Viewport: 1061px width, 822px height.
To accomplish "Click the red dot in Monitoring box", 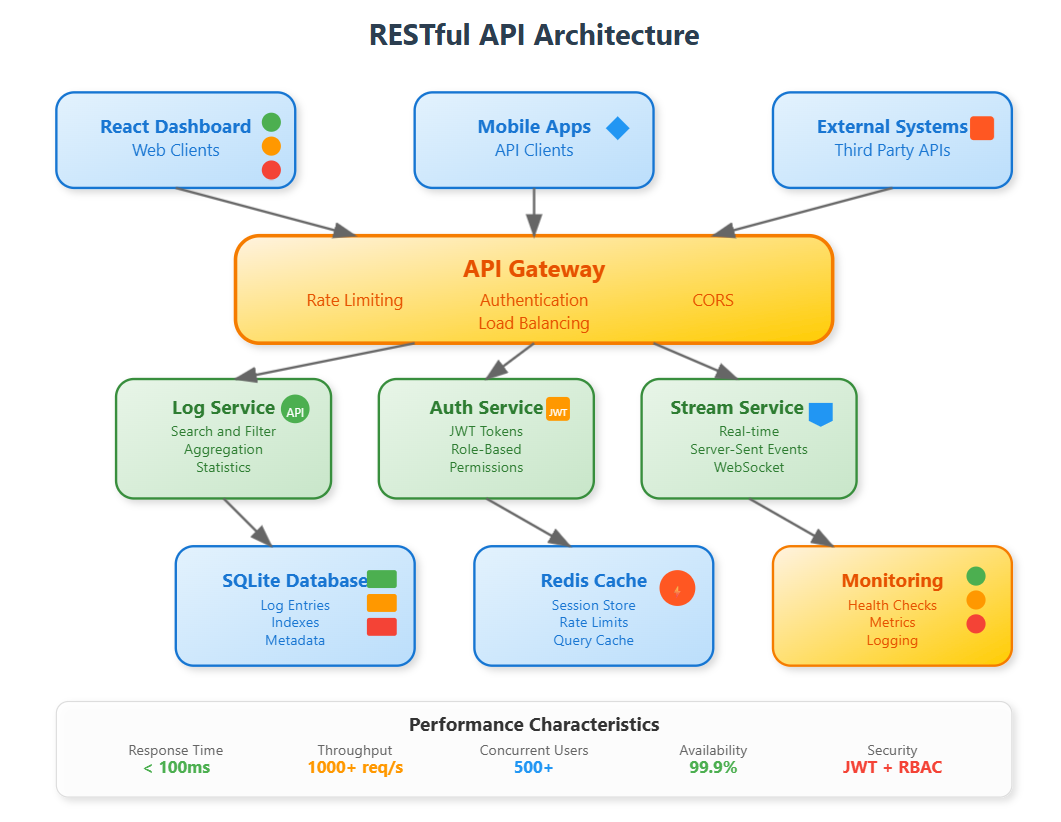I will pos(976,624).
